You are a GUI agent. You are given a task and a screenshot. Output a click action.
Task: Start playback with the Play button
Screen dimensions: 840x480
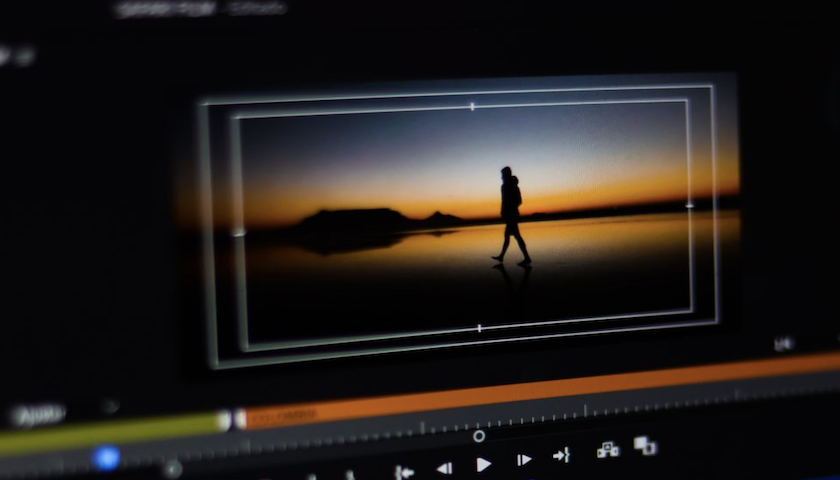tap(483, 464)
